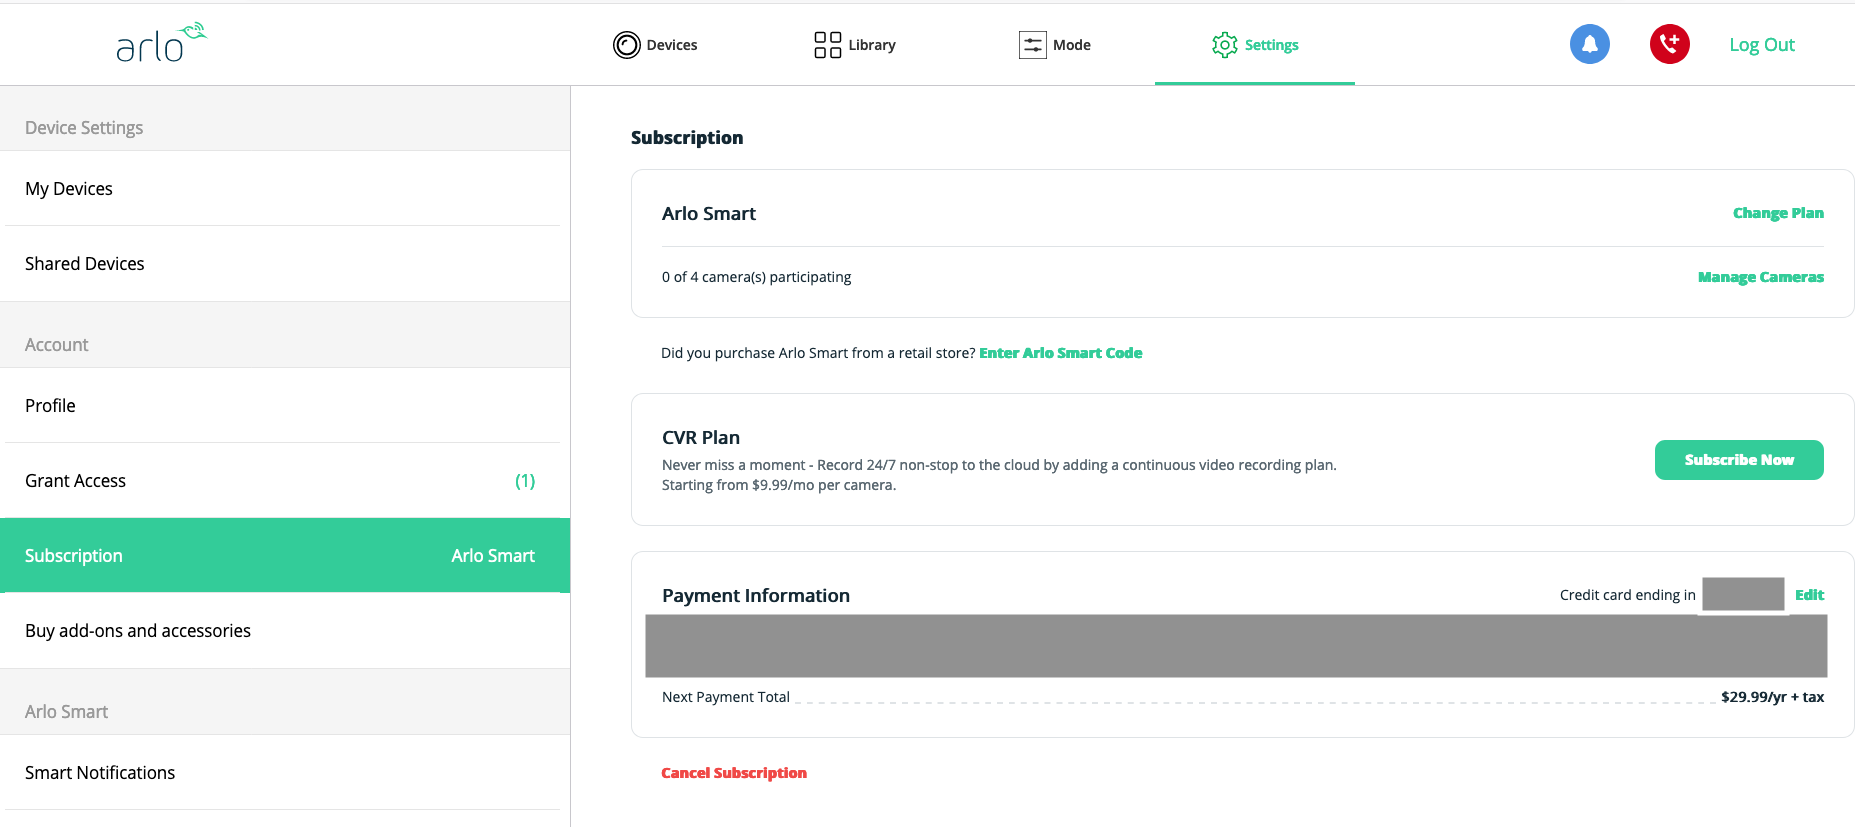Click the Devices camera icon

(x=626, y=45)
